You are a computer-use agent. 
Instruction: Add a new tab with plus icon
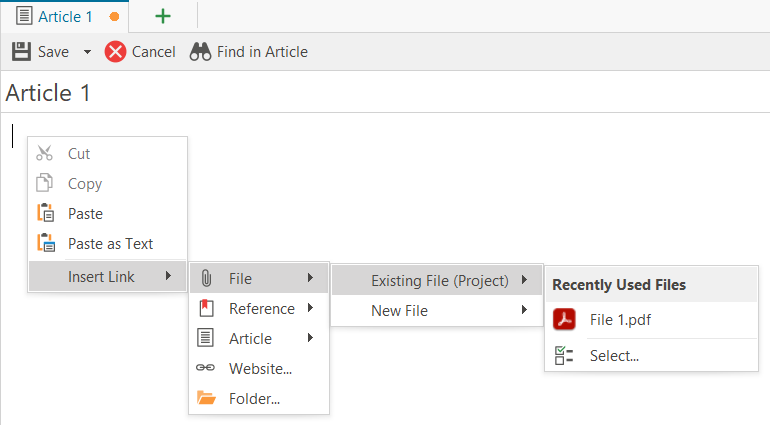tap(163, 16)
